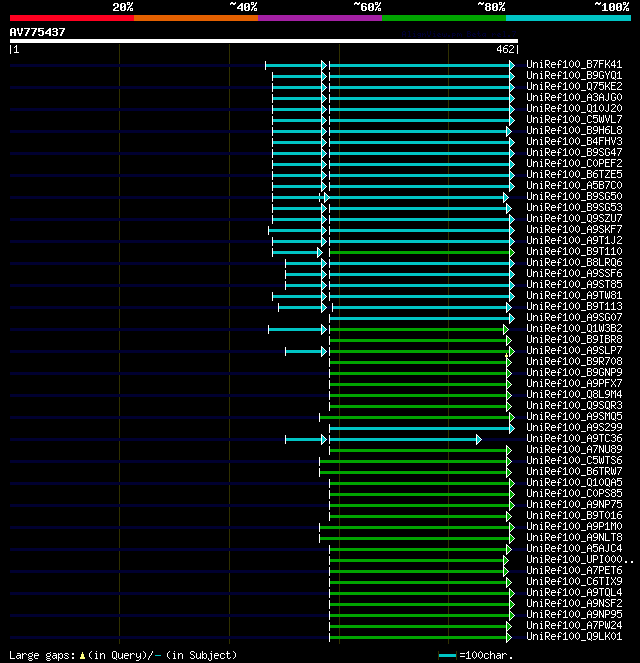The image size is (640, 663).
Task: Click the UniRef100_A3AJG0 hit label
Action: [x=574, y=97]
